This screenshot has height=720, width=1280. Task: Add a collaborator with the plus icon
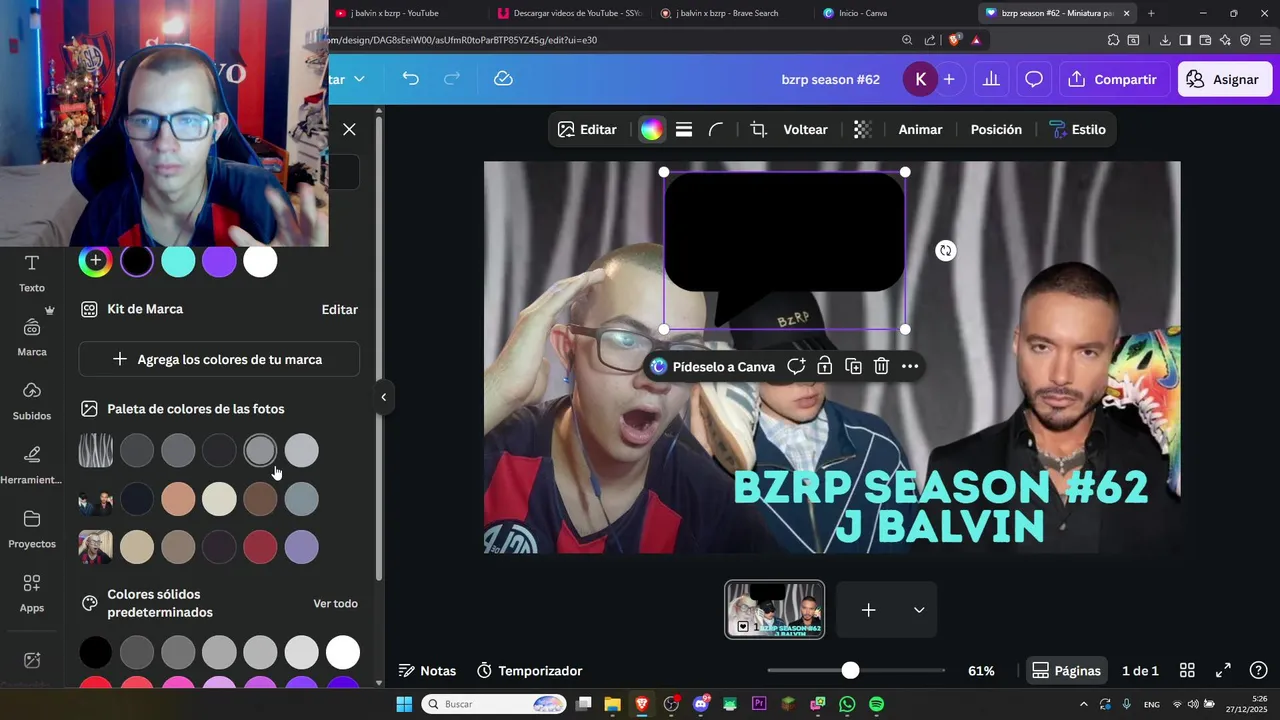(949, 79)
